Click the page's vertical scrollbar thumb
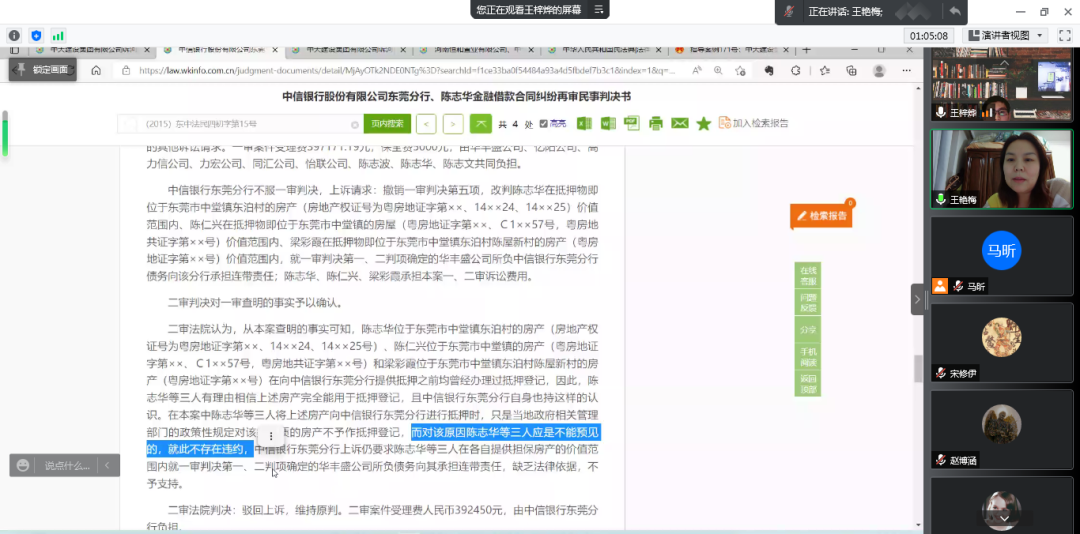1080x534 pixels. (x=919, y=367)
